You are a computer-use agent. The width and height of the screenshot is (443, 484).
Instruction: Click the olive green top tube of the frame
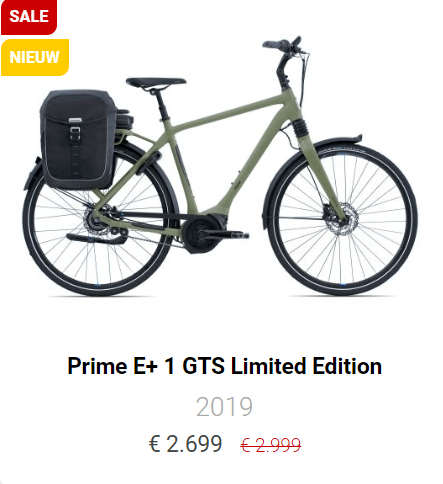230,112
